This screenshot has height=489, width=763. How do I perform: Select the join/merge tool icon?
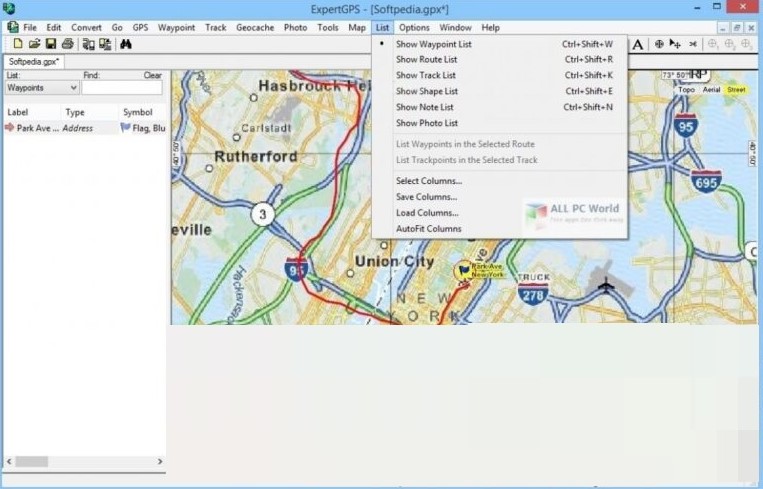tap(693, 44)
